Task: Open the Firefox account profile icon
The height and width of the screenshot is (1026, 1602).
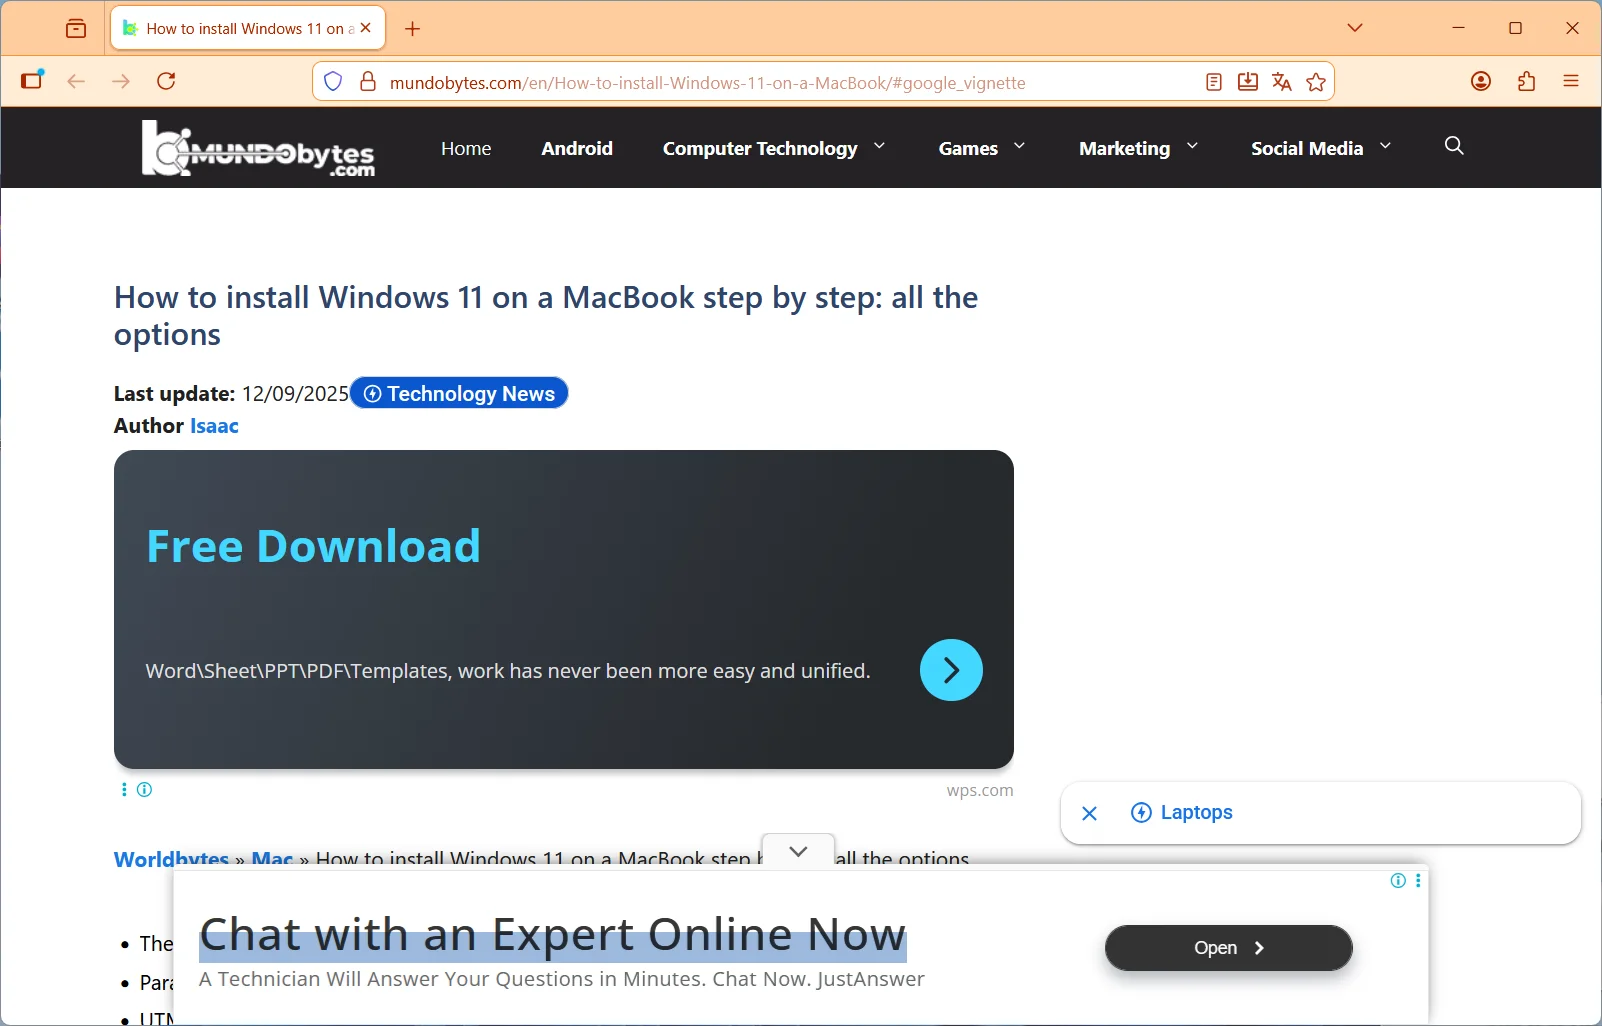Action: click(x=1481, y=81)
